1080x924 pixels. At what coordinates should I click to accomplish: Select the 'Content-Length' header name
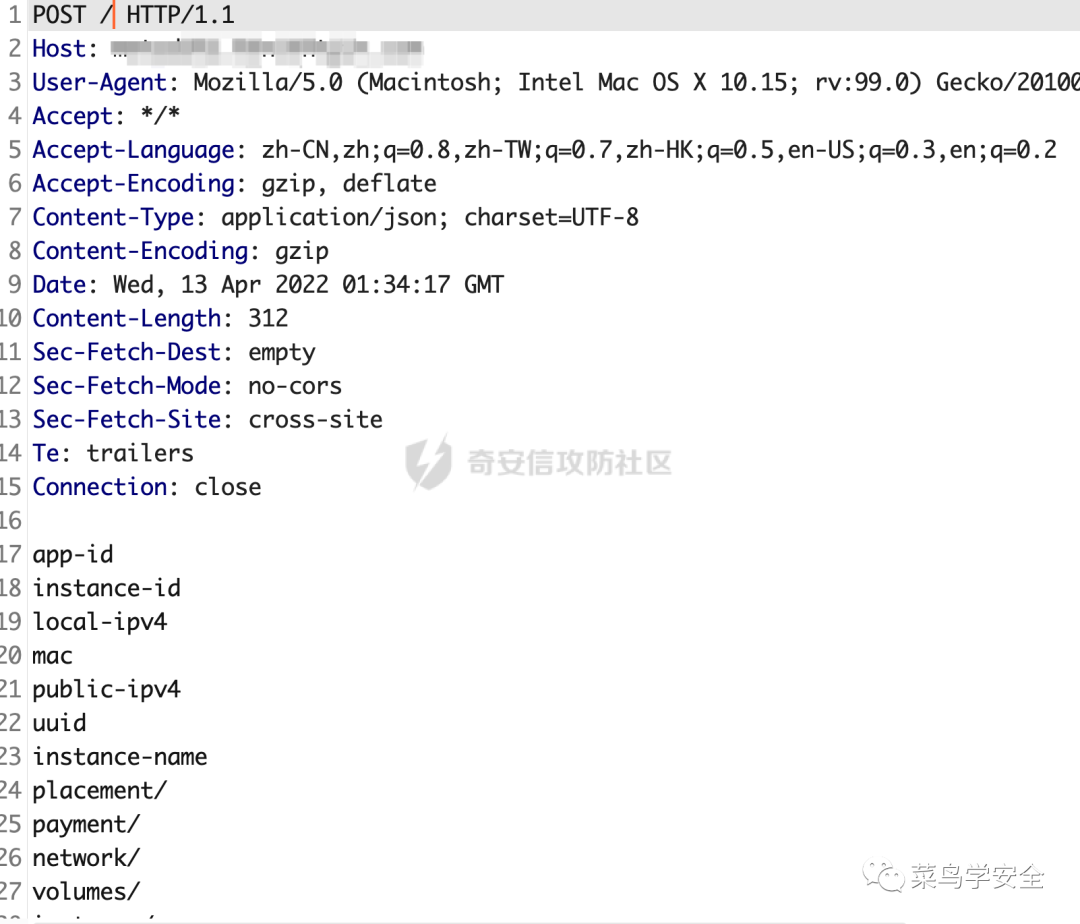(x=127, y=319)
